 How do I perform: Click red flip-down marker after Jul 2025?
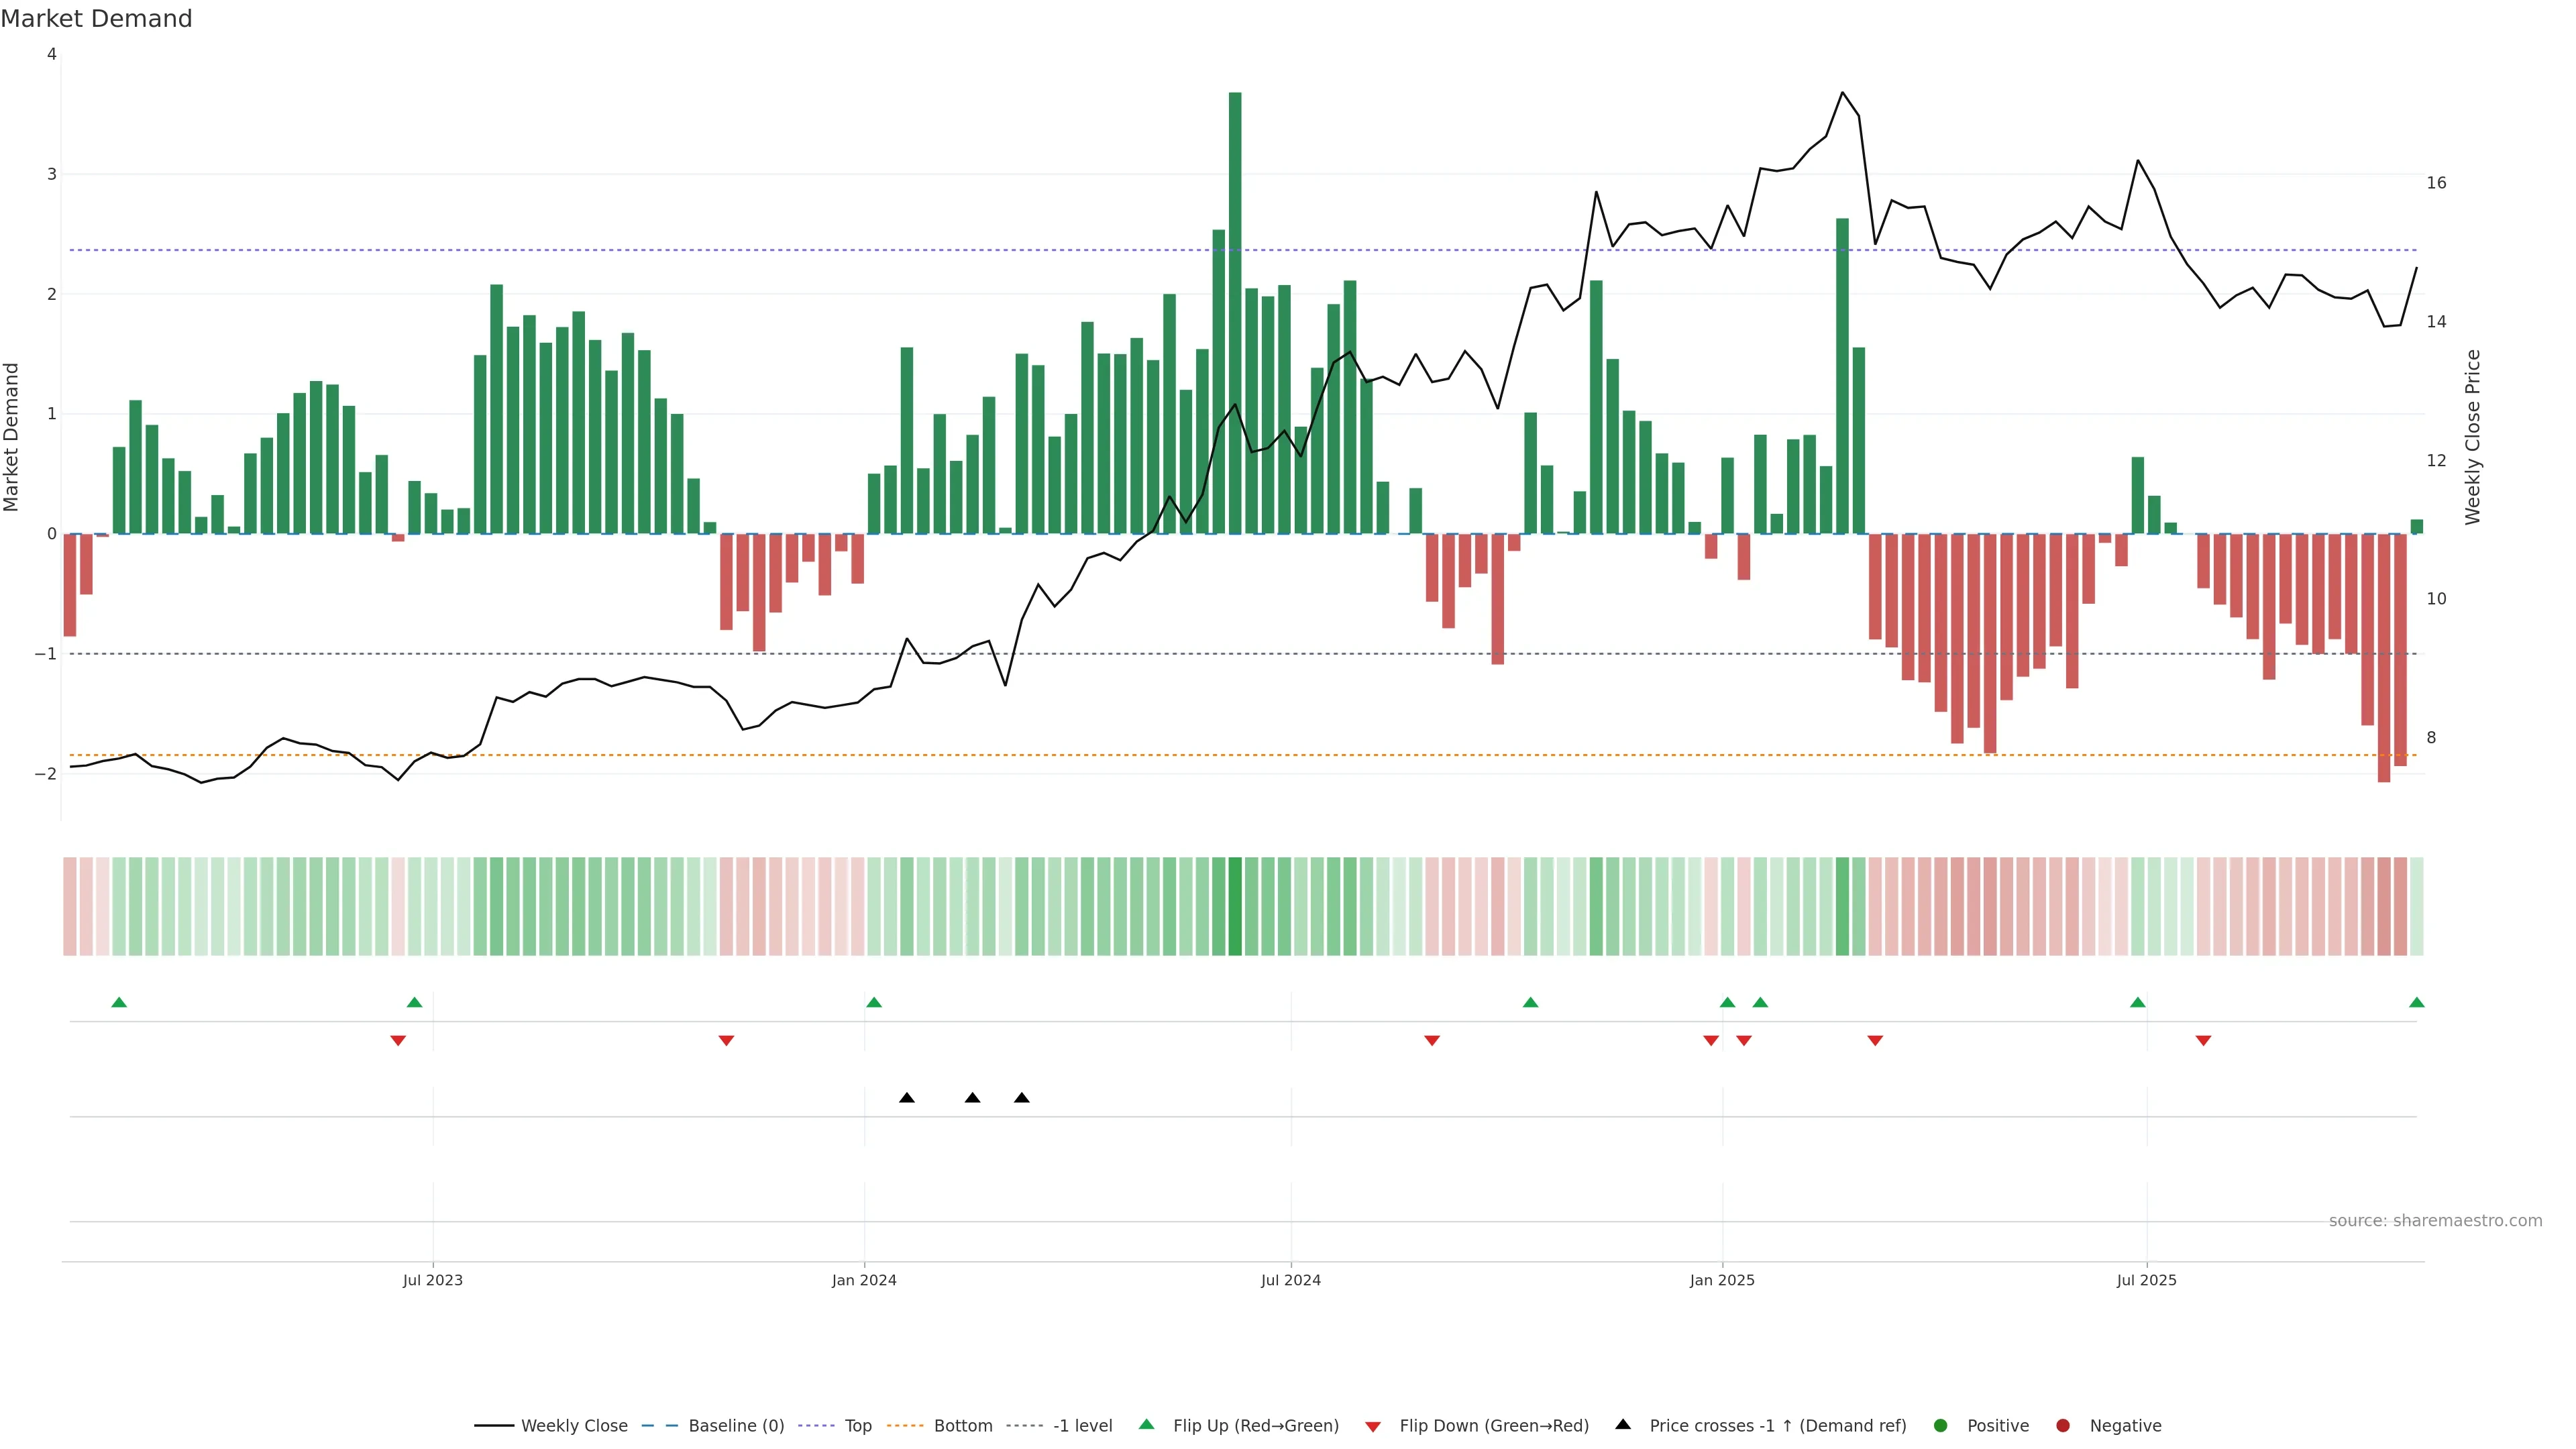pyautogui.click(x=2203, y=1041)
